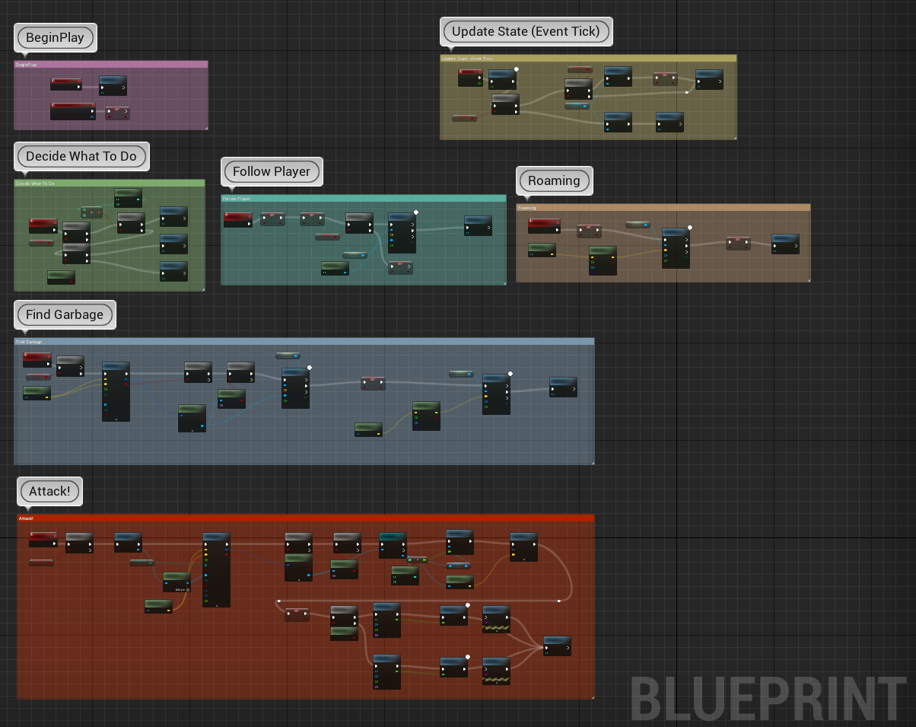This screenshot has height=727, width=916.
Task: Select the brown Roaming comment box title bar
Action: pyautogui.click(x=663, y=208)
